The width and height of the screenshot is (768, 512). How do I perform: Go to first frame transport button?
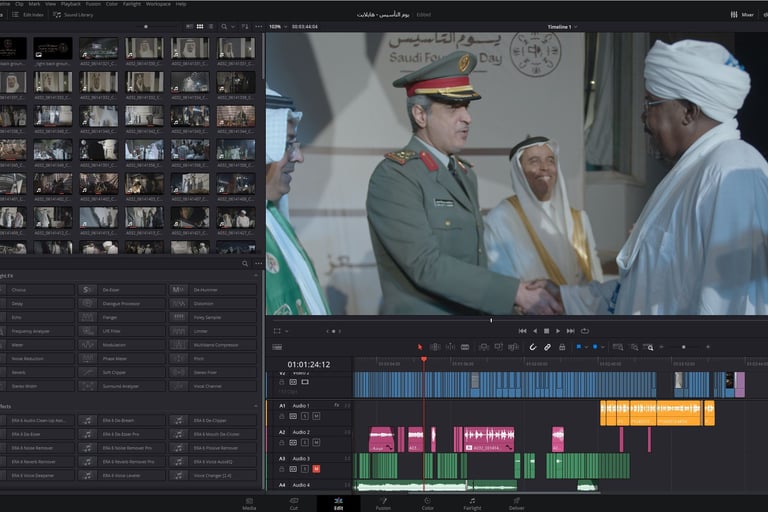(523, 331)
